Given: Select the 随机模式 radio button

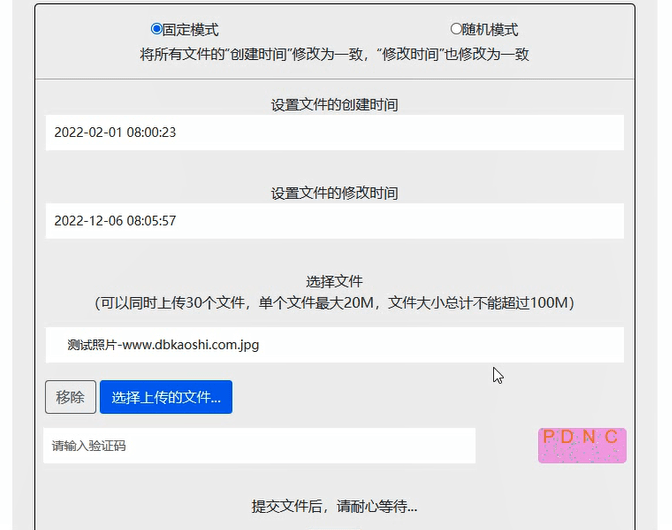Looking at the screenshot, I should click(456, 29).
